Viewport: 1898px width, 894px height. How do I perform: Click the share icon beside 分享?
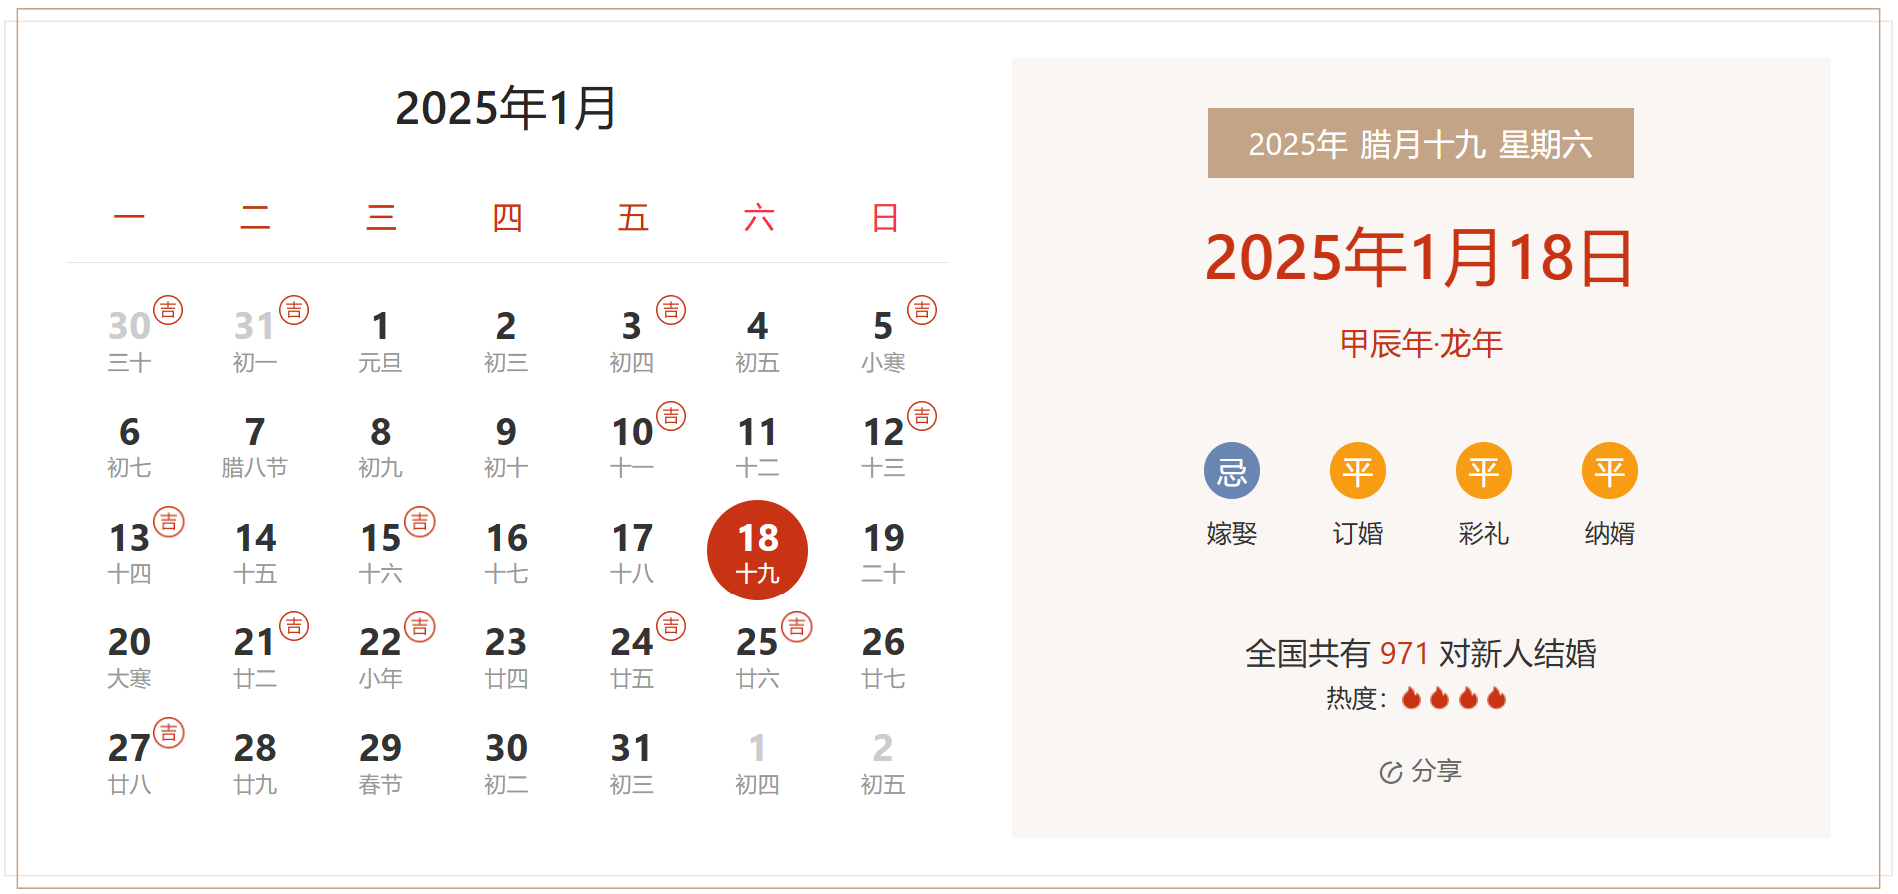tap(1391, 772)
